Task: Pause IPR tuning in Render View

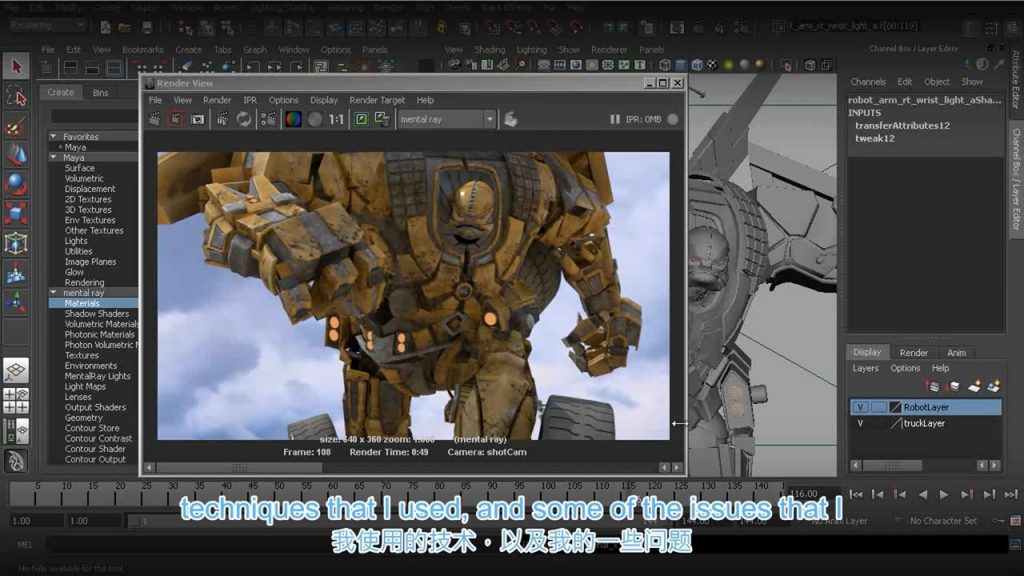Action: (x=615, y=120)
